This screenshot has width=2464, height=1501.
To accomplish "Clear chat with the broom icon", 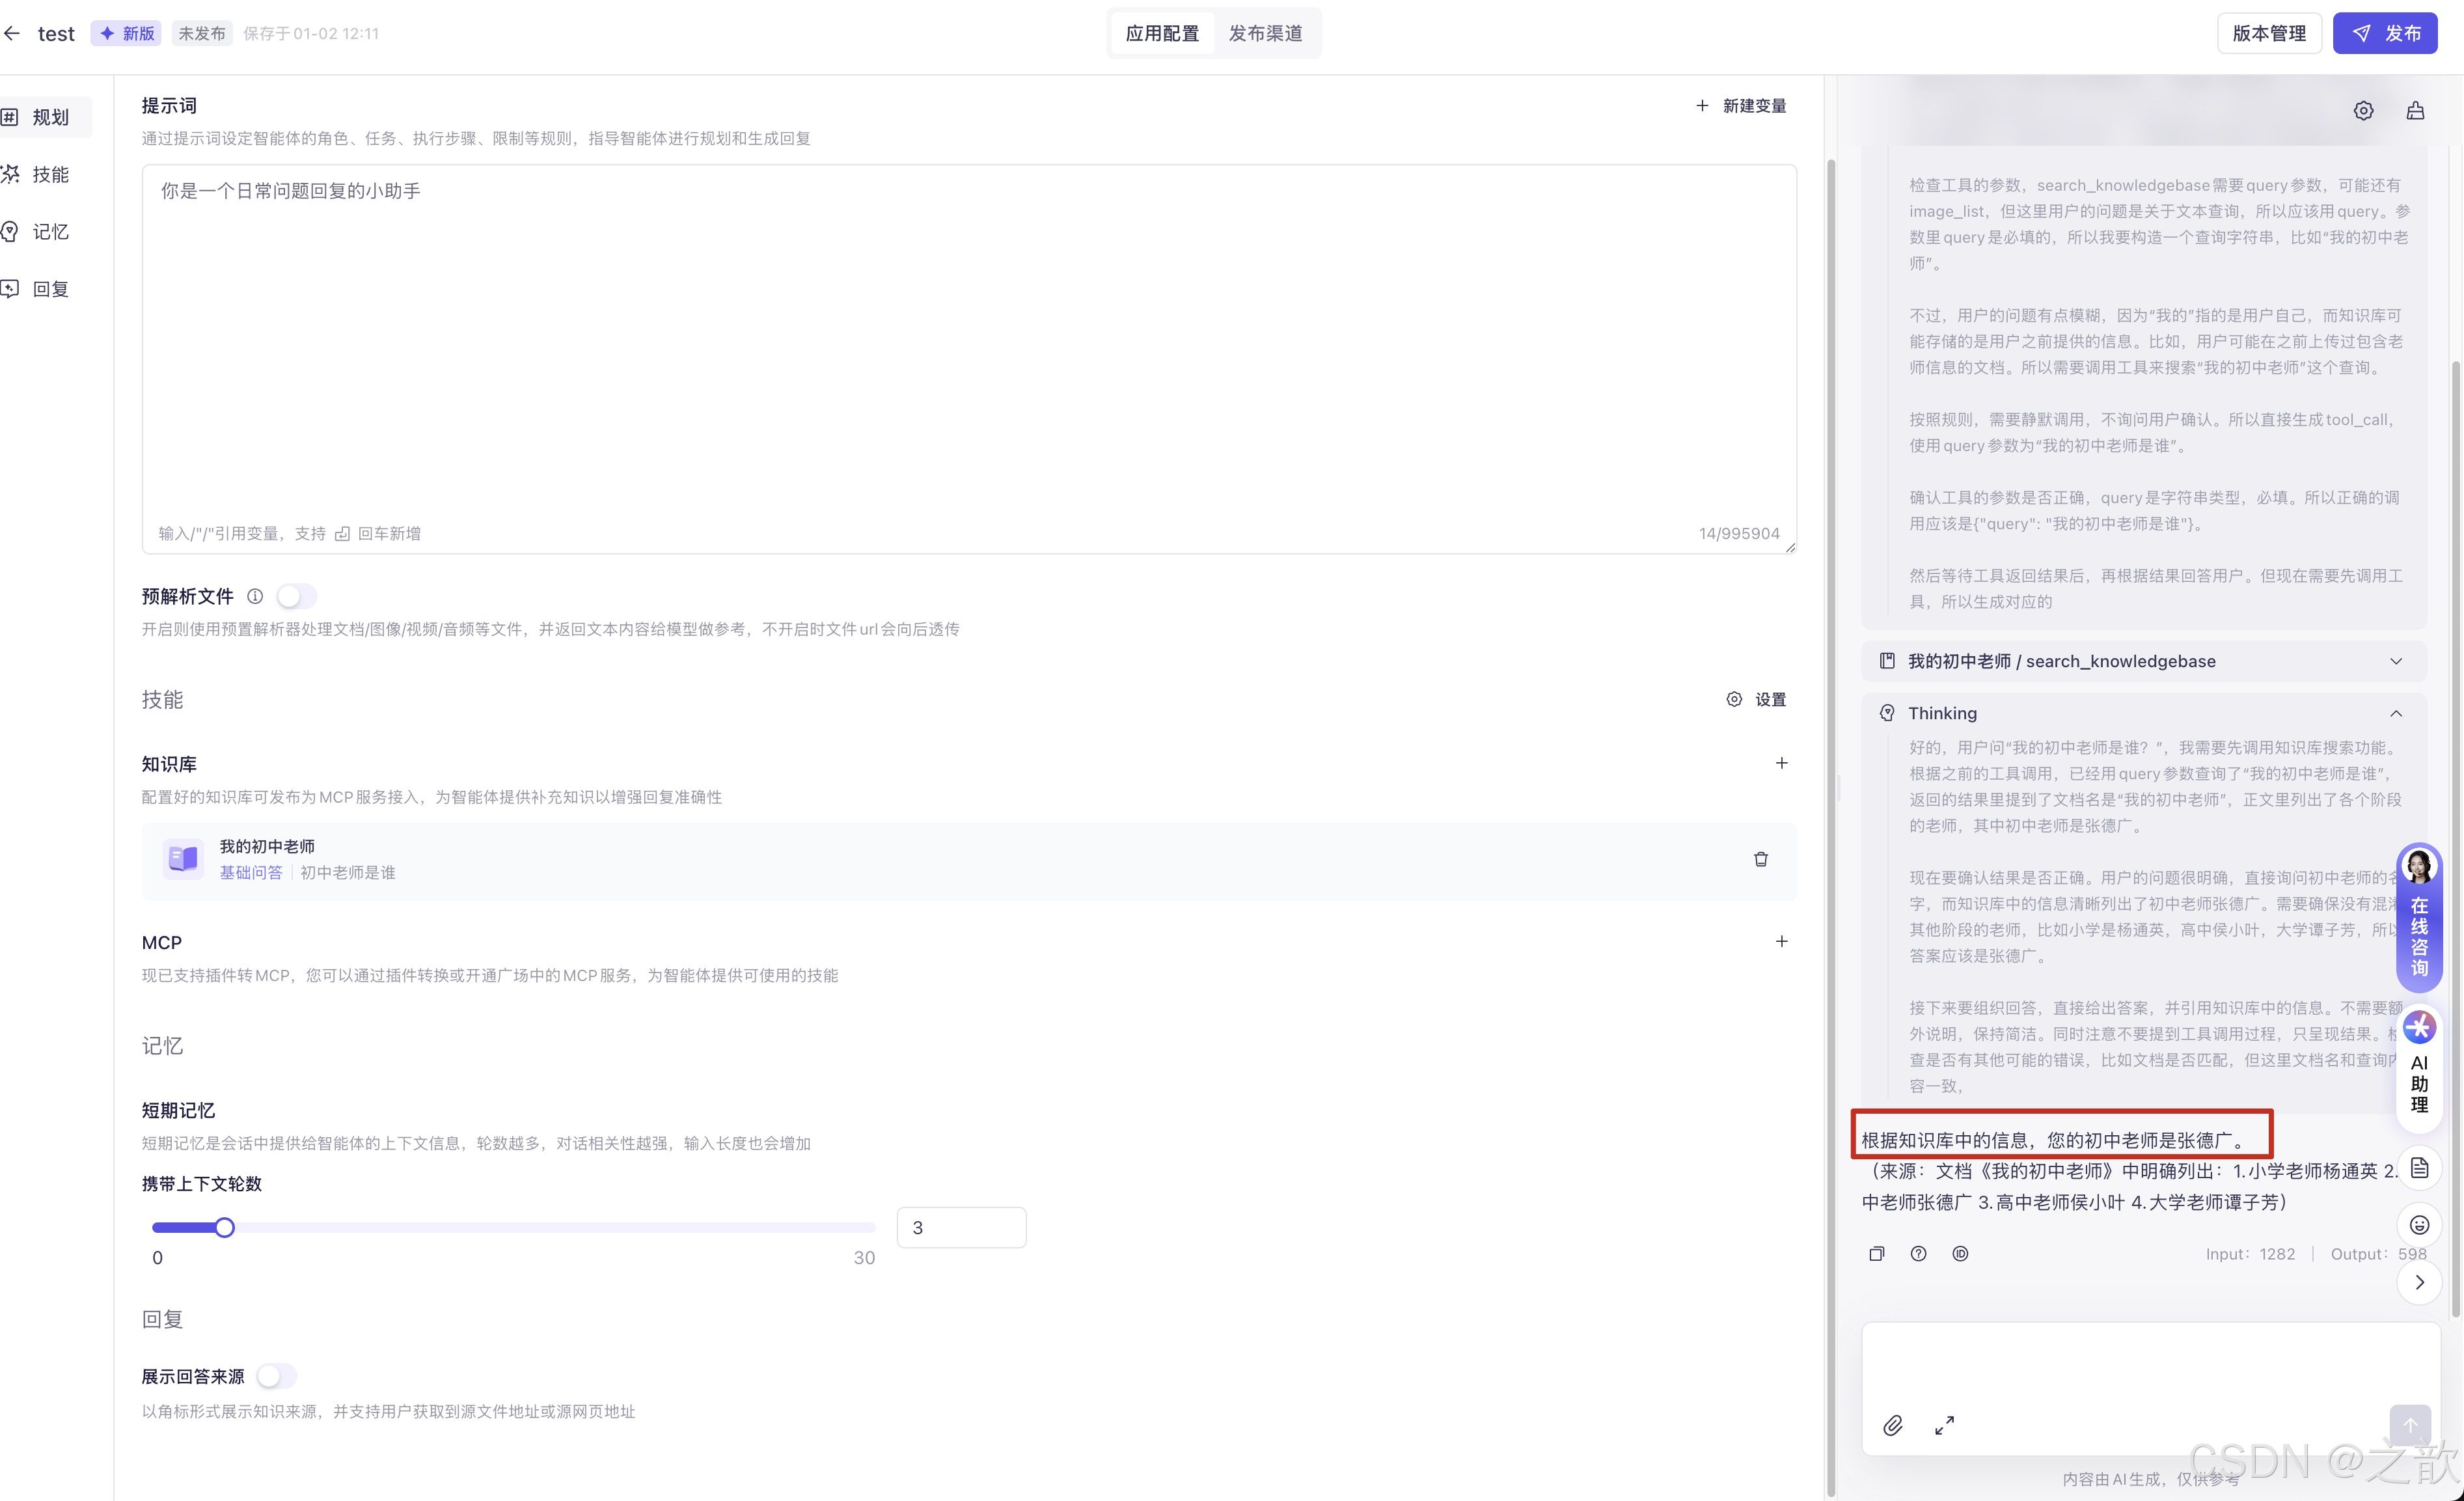I will (x=2415, y=110).
